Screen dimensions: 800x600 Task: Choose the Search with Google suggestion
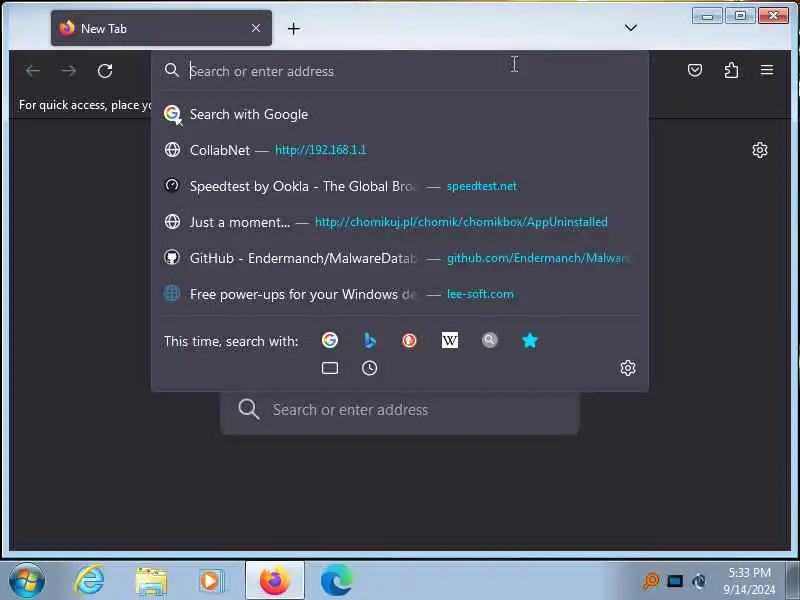pos(399,114)
